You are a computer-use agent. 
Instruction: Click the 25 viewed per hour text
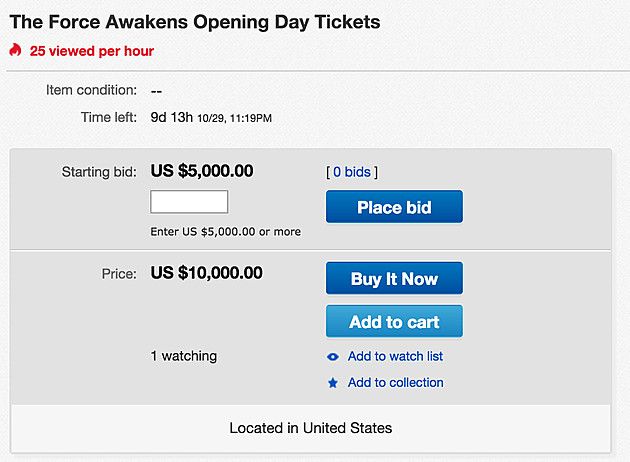pyautogui.click(x=92, y=51)
